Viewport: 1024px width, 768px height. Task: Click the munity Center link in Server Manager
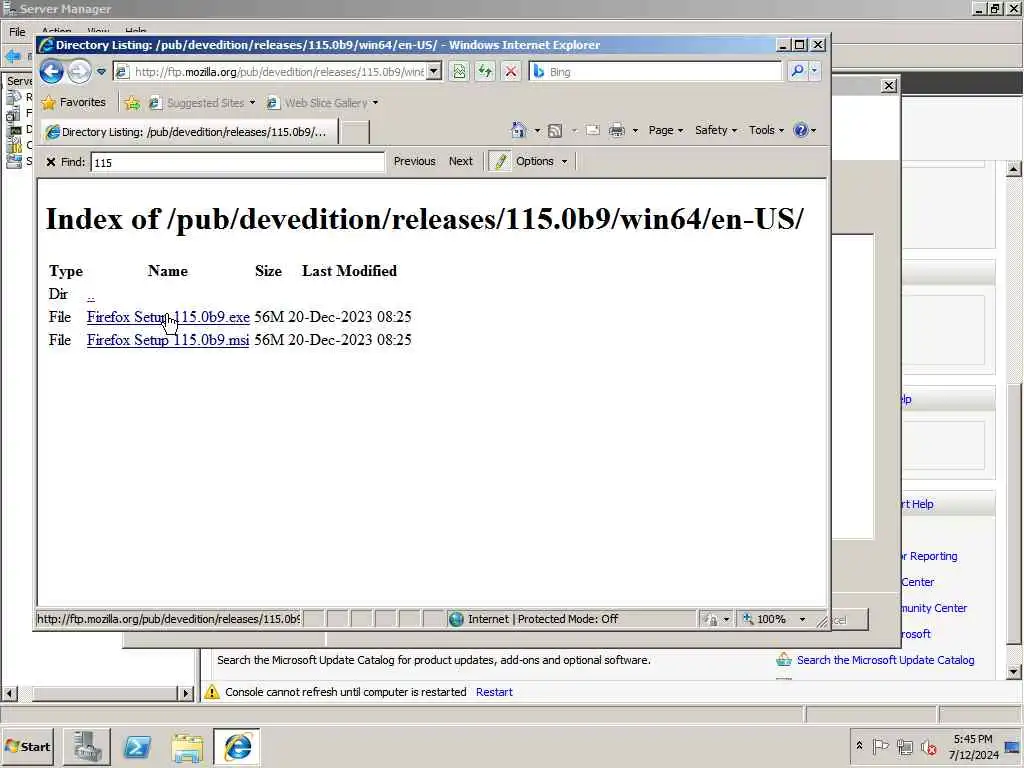click(934, 608)
